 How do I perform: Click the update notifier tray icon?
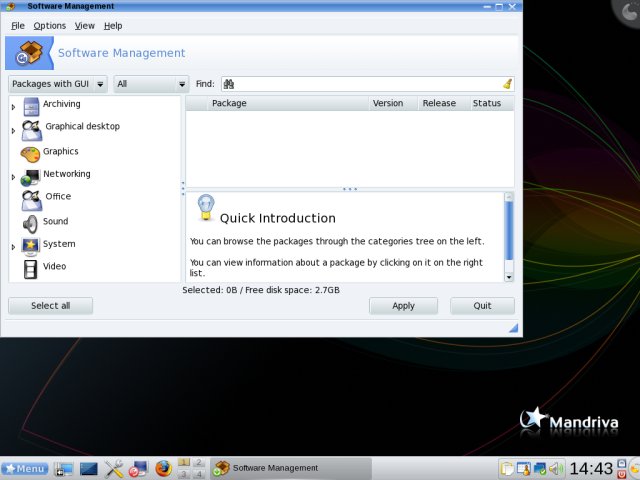pos(524,469)
